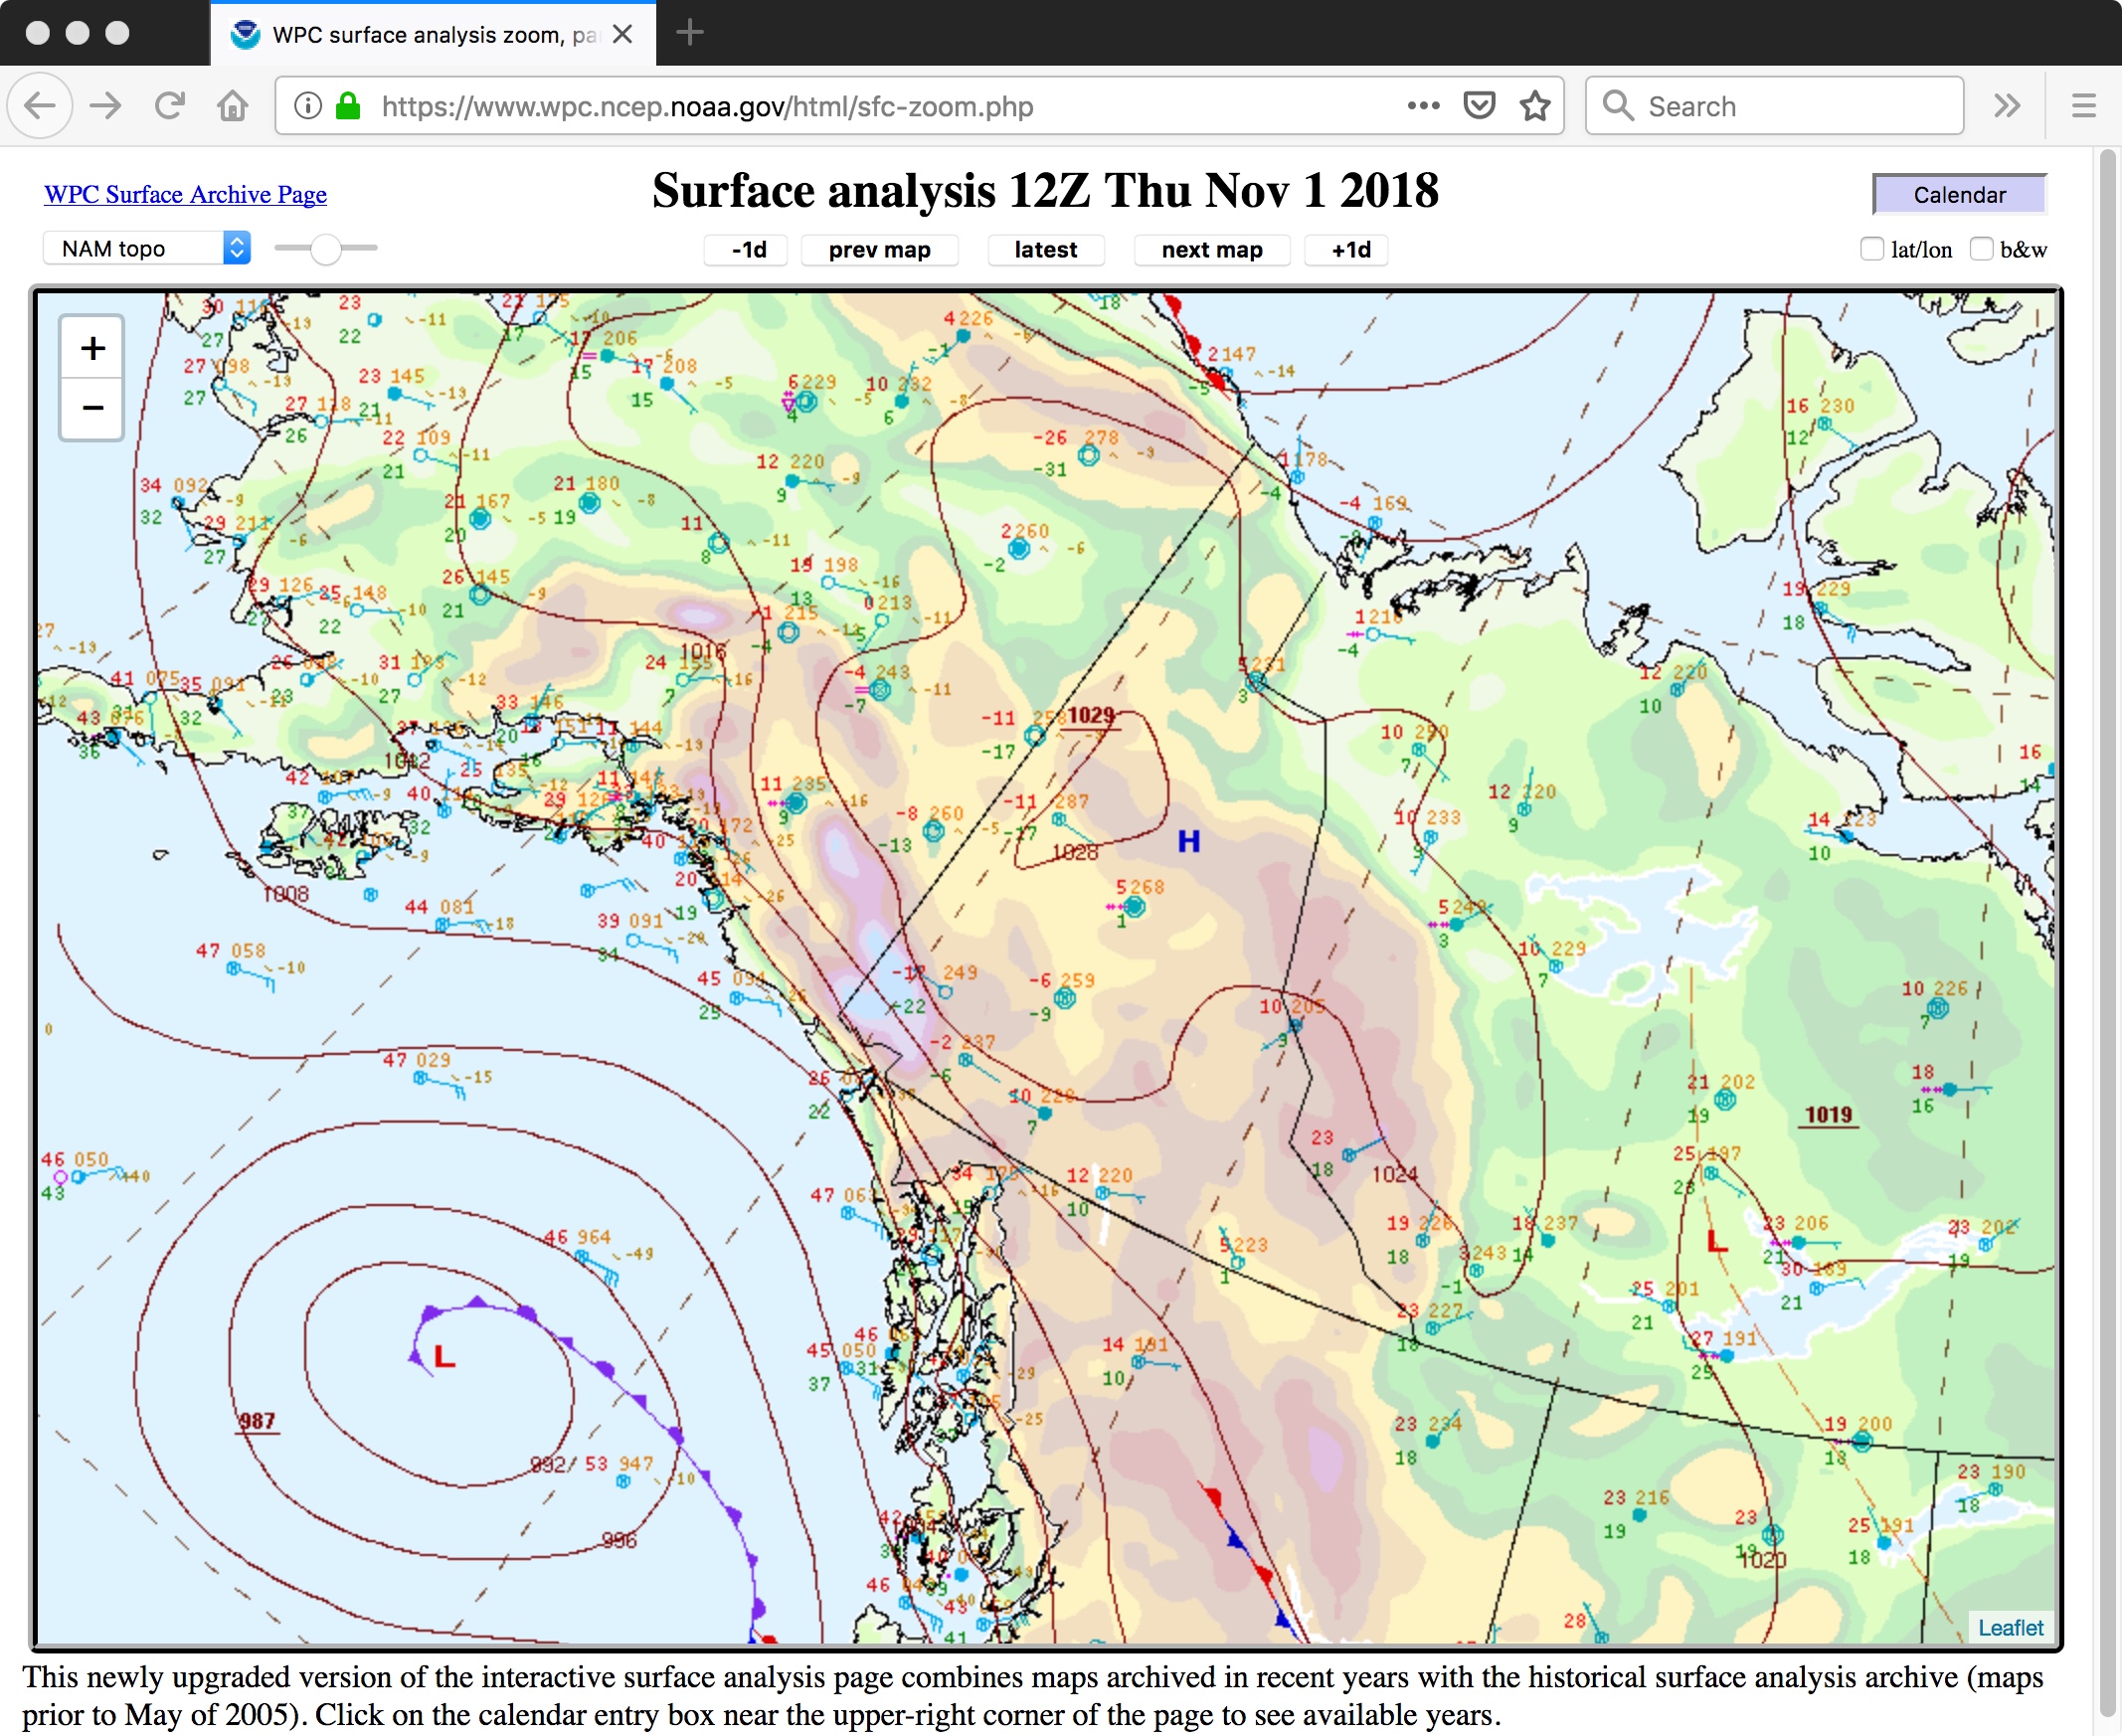Select the WPC surface analysis zoom tab
Image resolution: width=2122 pixels, height=1736 pixels.
pos(433,34)
